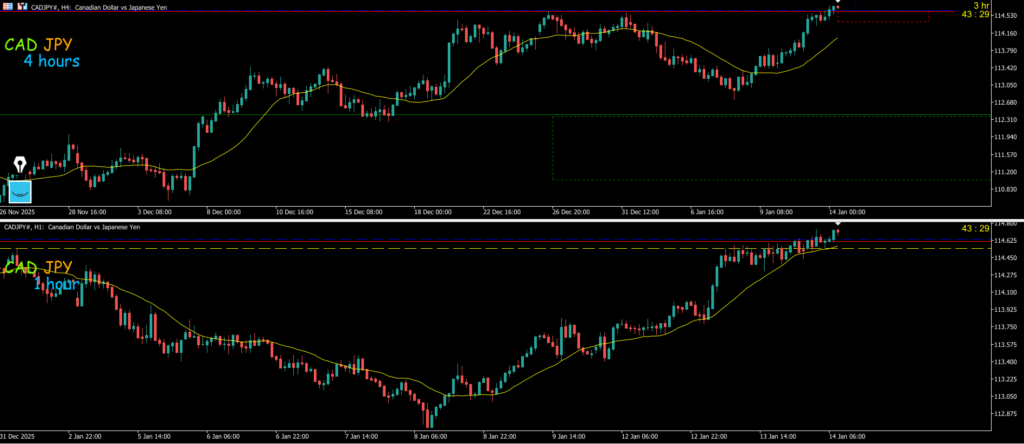Viewport: 1024px width, 444px height.
Task: Select the green dotted rectangle on H4 chart
Action: click(x=553, y=150)
